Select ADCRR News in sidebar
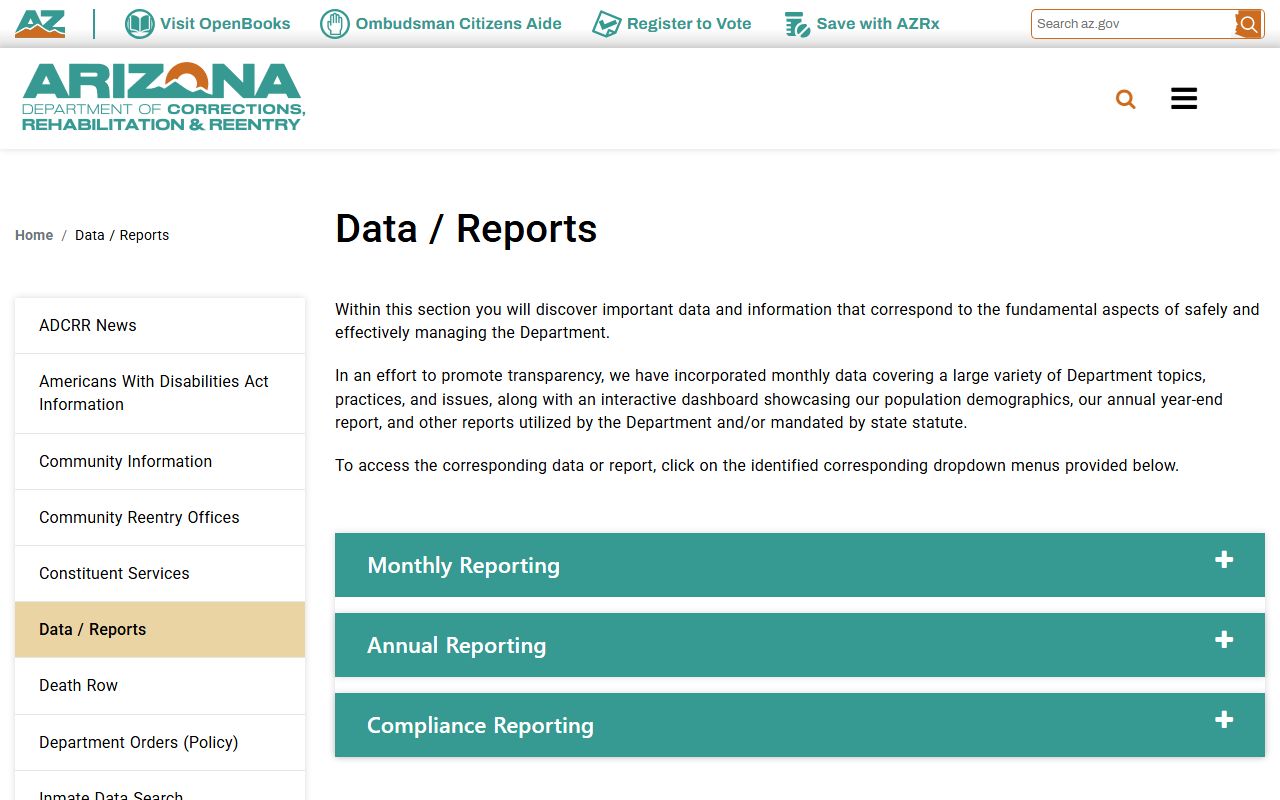The image size is (1280, 800). [160, 325]
